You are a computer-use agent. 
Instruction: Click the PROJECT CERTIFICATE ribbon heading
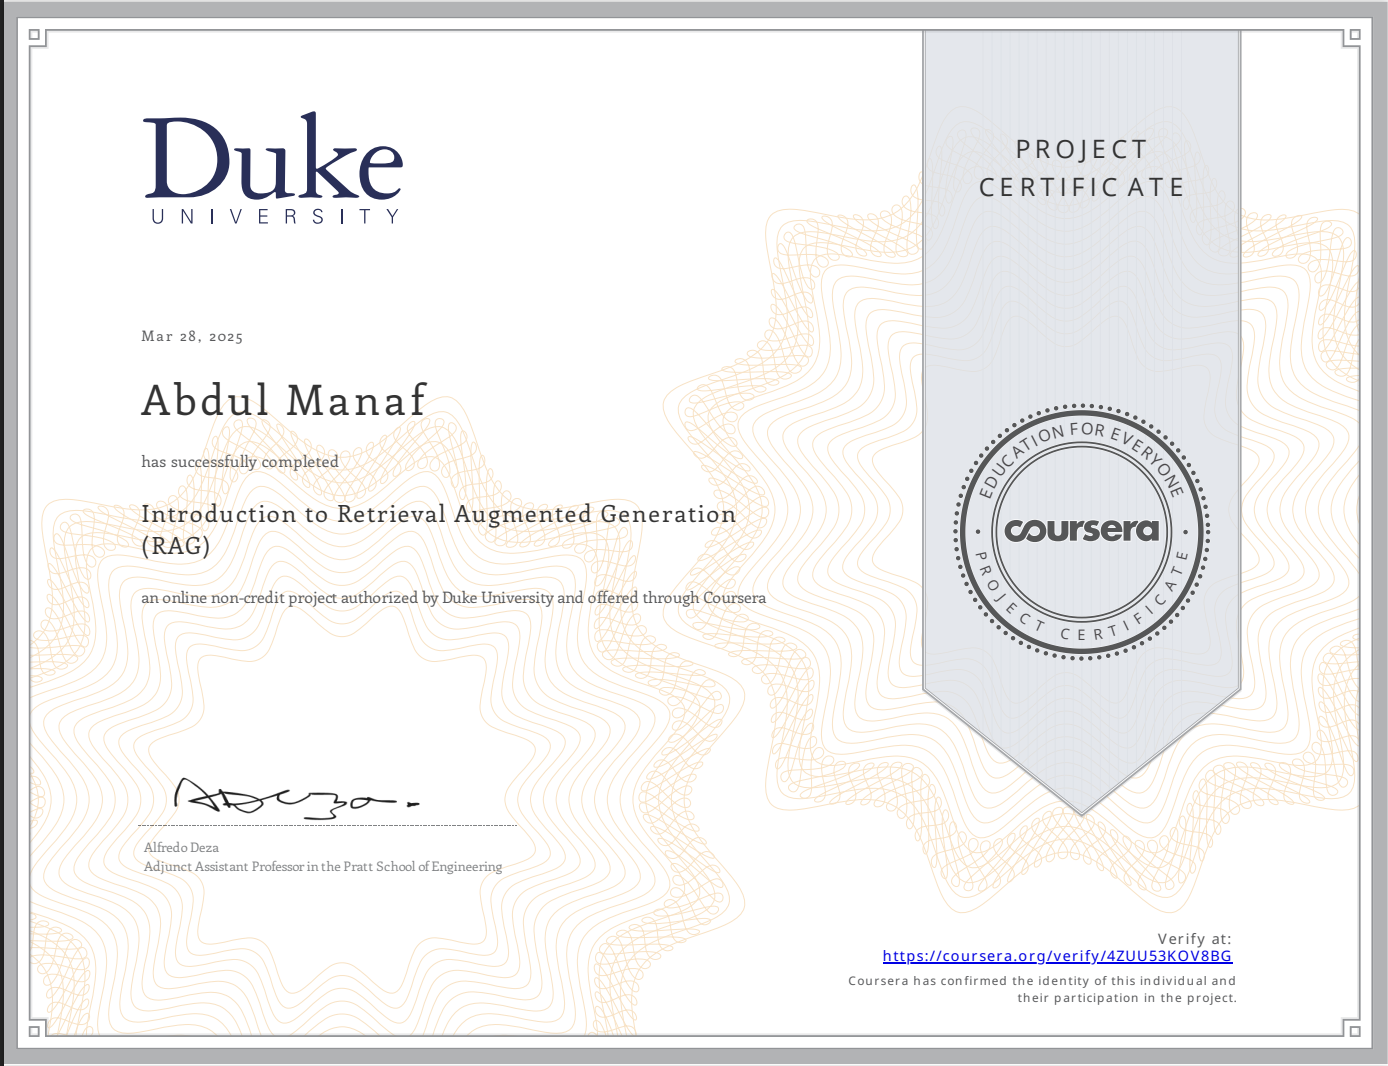[x=1081, y=168]
